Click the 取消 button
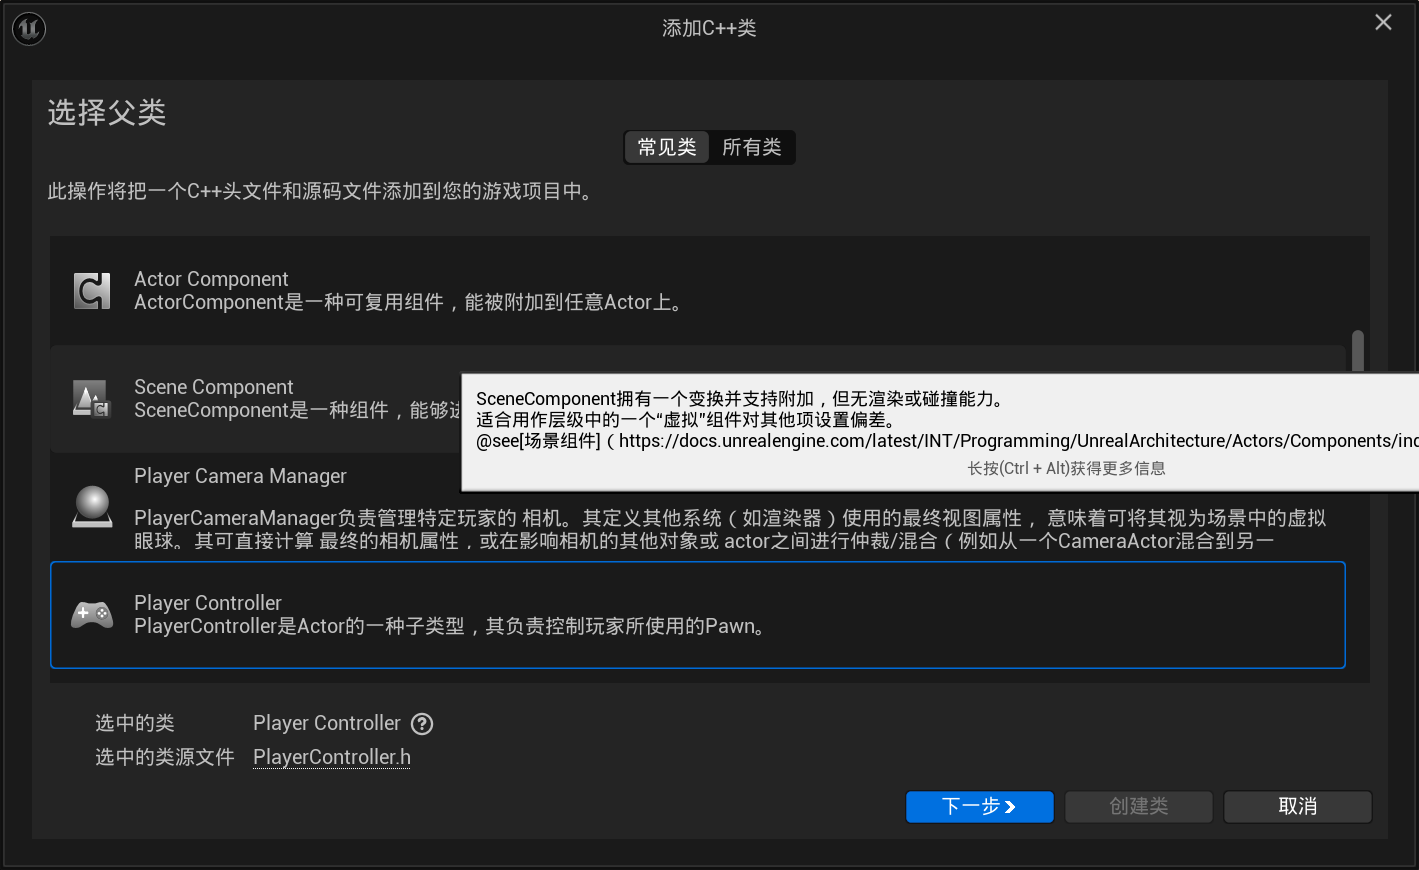The image size is (1419, 870). click(x=1297, y=807)
